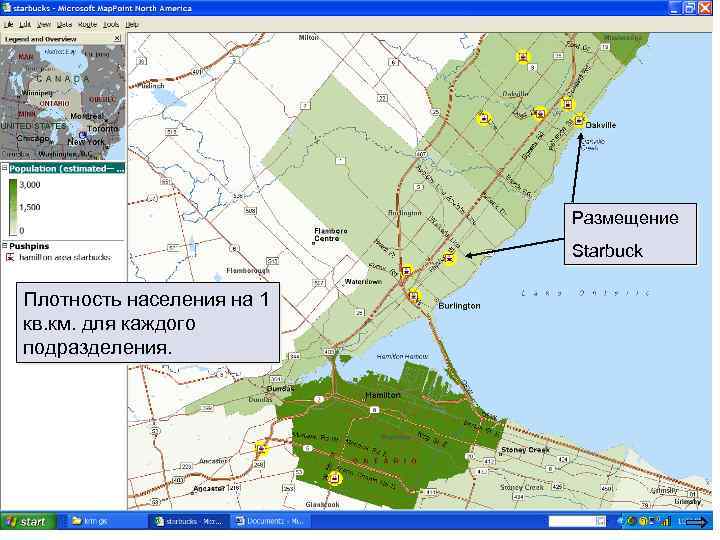720x540 pixels.
Task: Open the Edit menu
Action: [25, 24]
